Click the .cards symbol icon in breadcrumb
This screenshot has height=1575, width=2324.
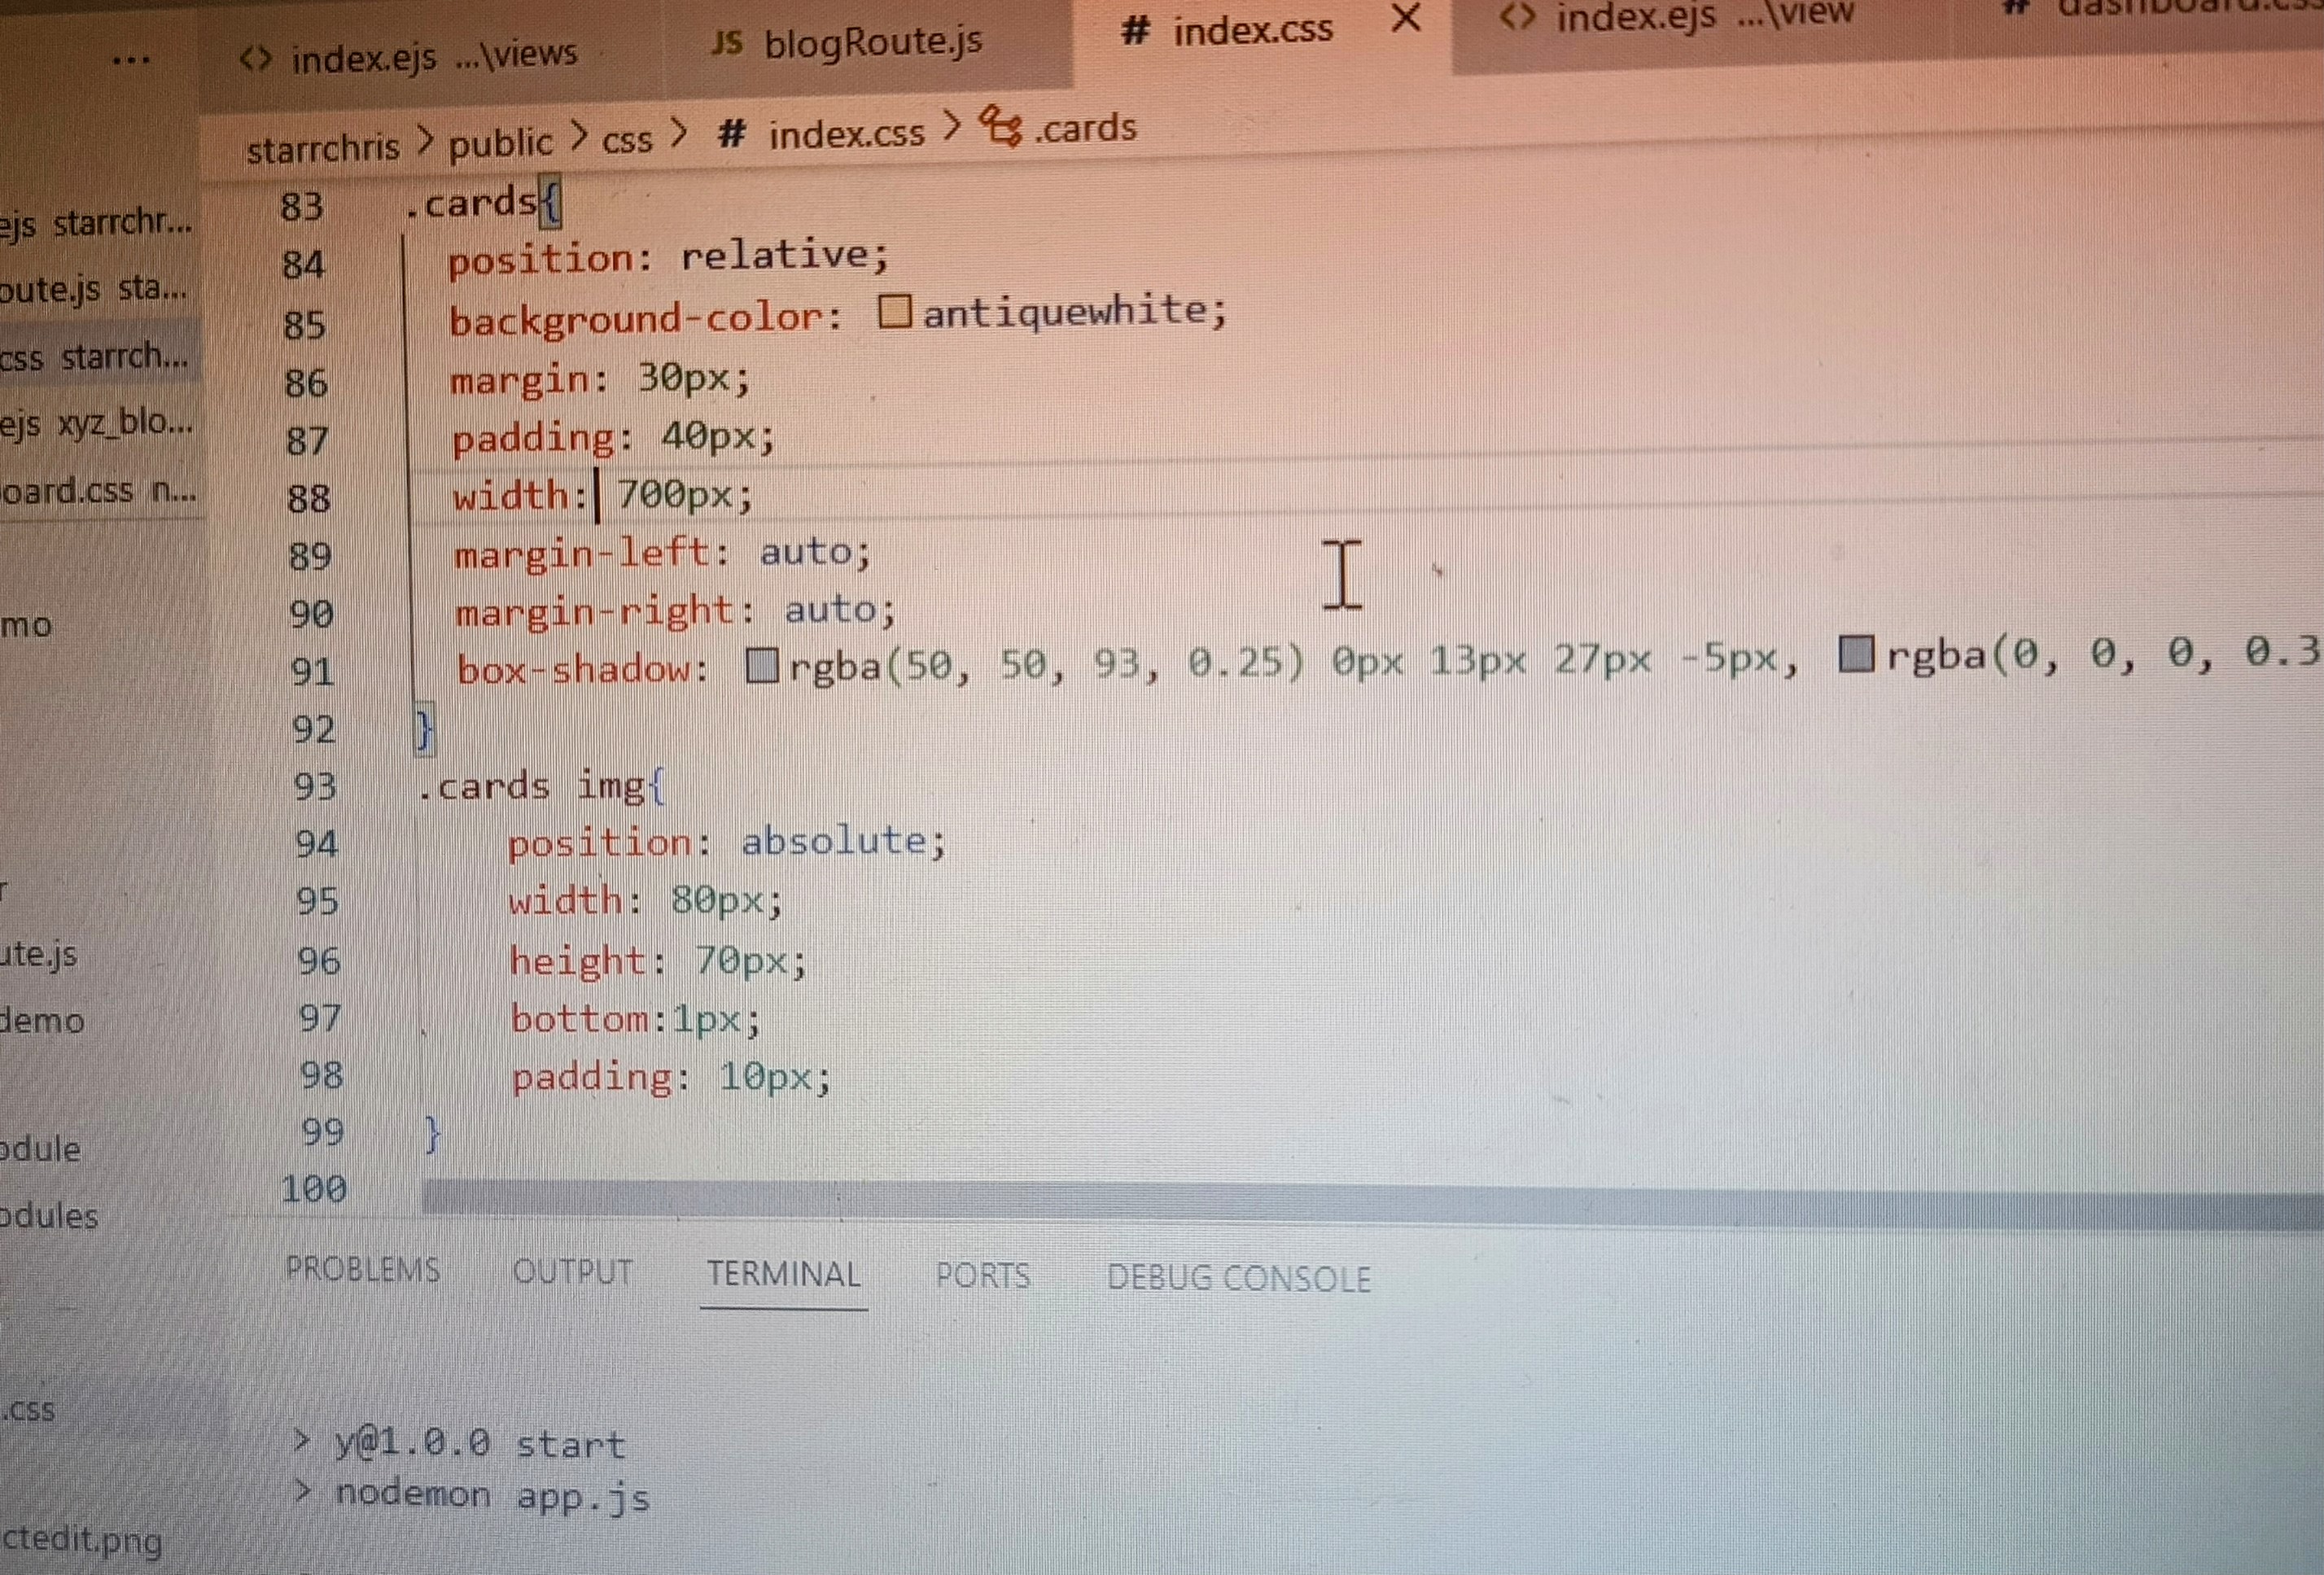(1001, 128)
